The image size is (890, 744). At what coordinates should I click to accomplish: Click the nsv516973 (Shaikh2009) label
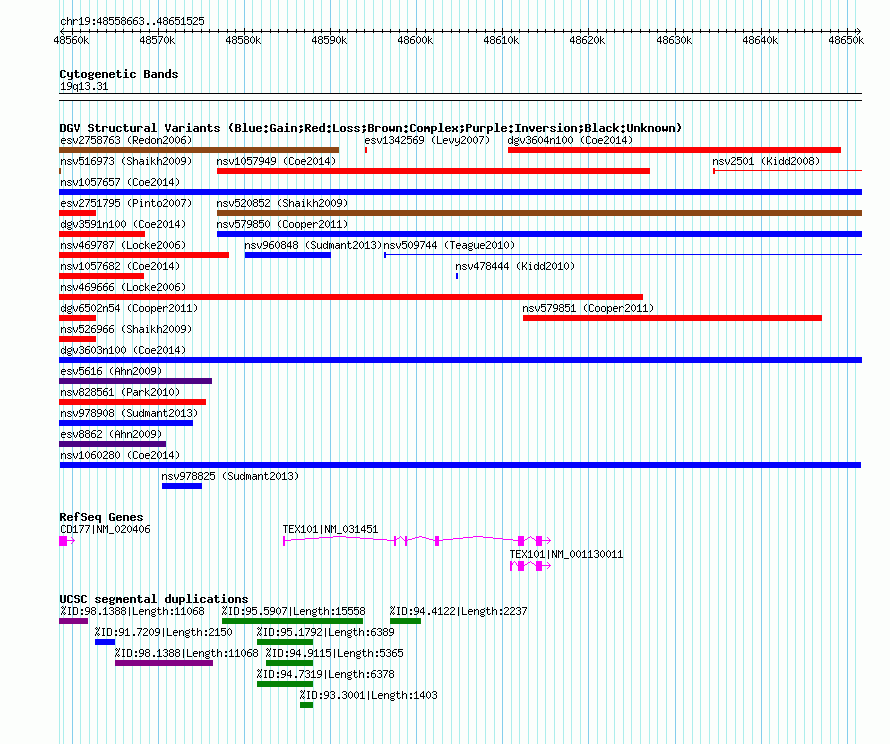click(126, 161)
